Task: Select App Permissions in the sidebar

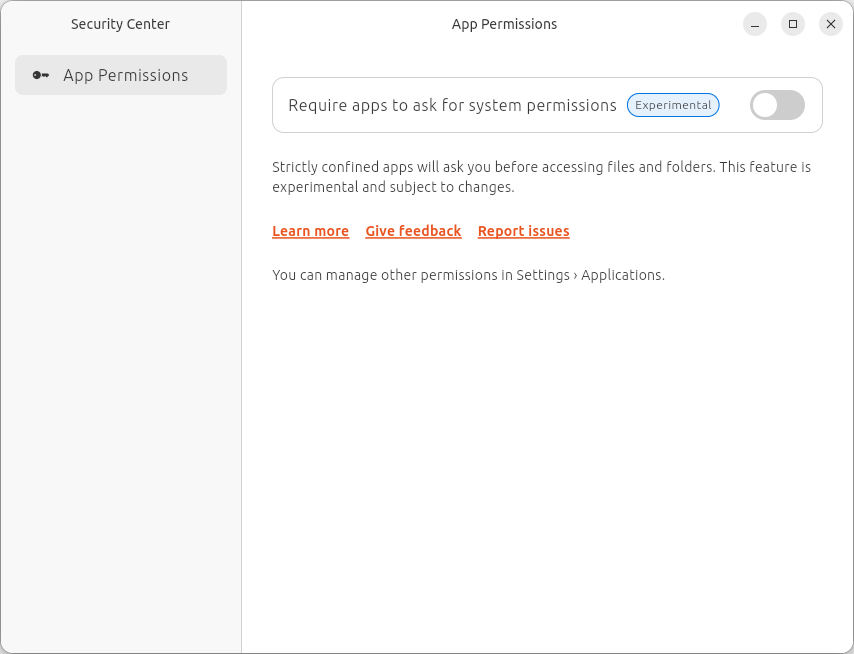Action: 125,75
